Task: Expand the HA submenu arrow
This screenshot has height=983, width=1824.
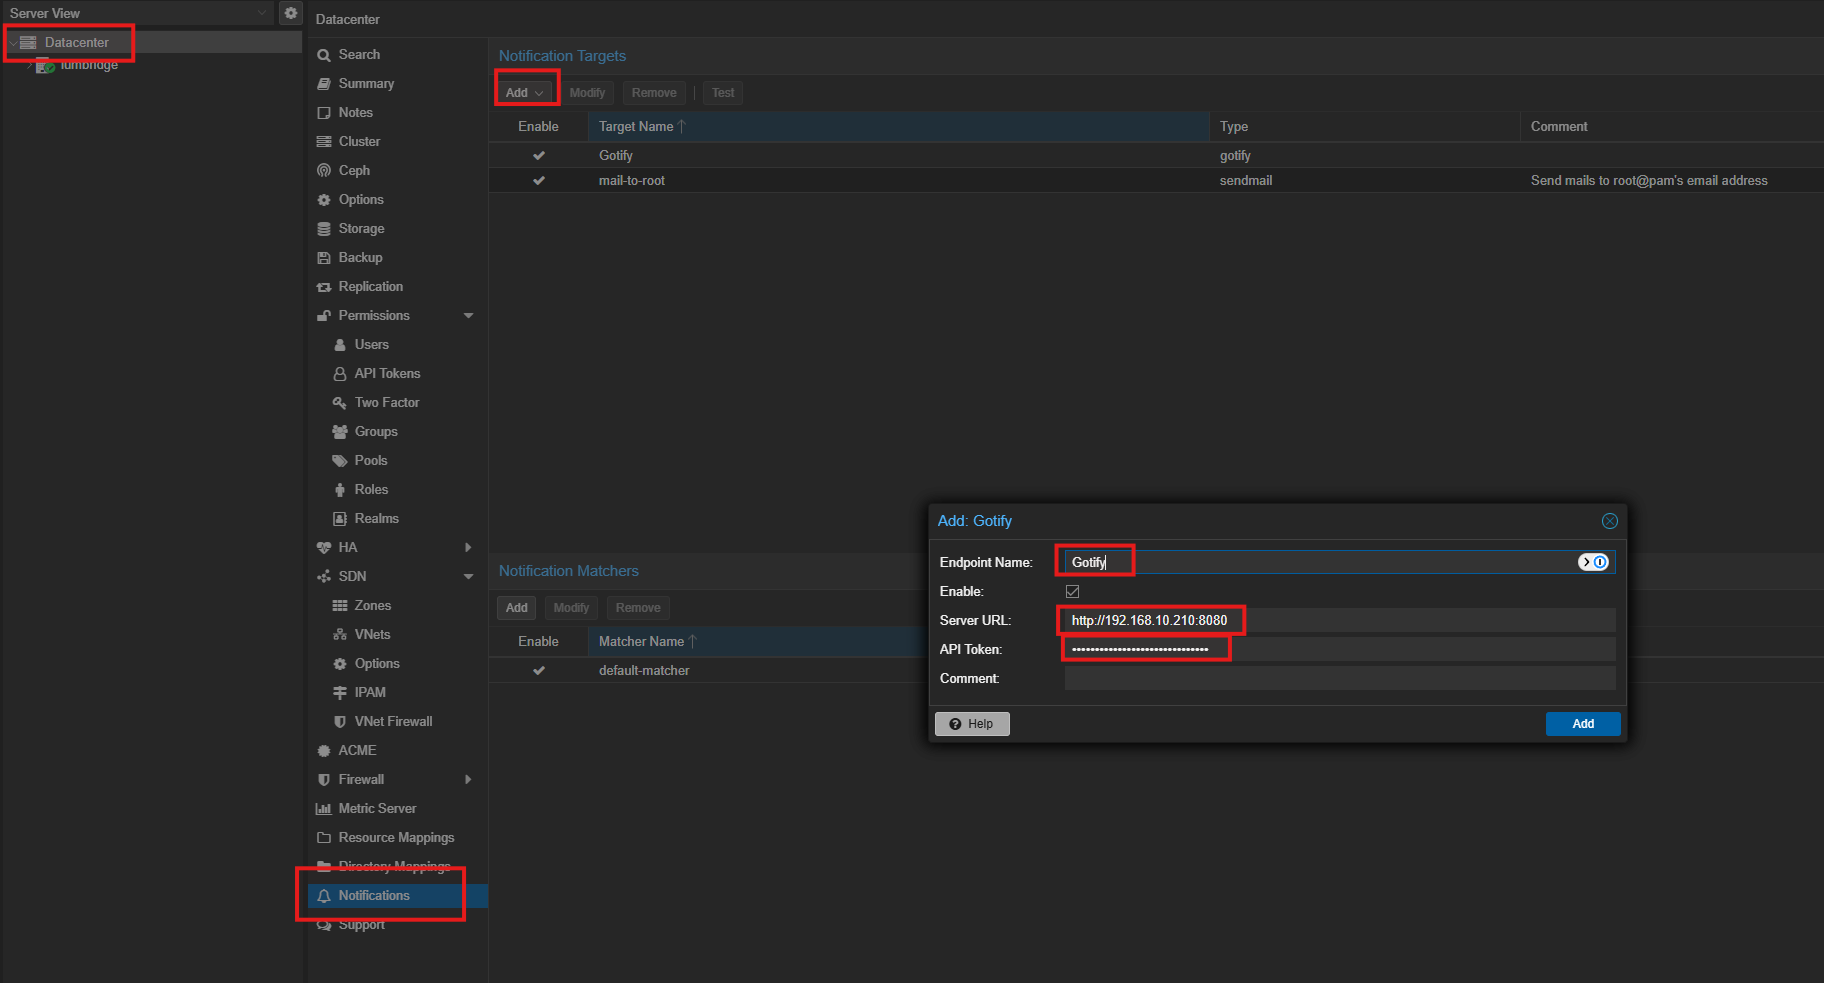Action: [468, 548]
